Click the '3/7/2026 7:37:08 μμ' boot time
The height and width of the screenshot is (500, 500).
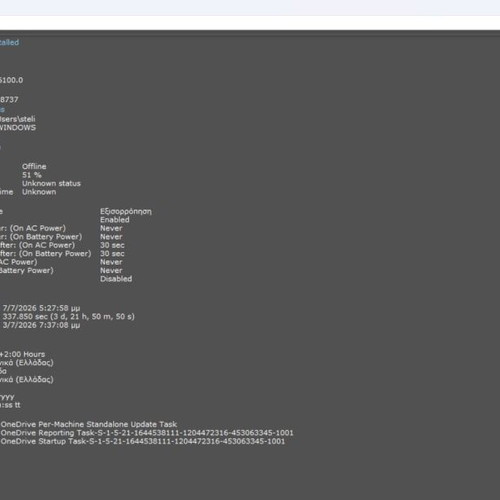pyautogui.click(x=41, y=325)
